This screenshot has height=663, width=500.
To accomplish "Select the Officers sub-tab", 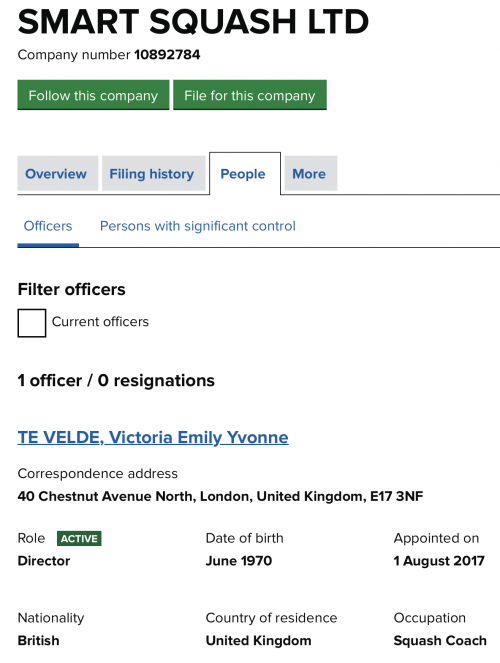I will (x=48, y=226).
